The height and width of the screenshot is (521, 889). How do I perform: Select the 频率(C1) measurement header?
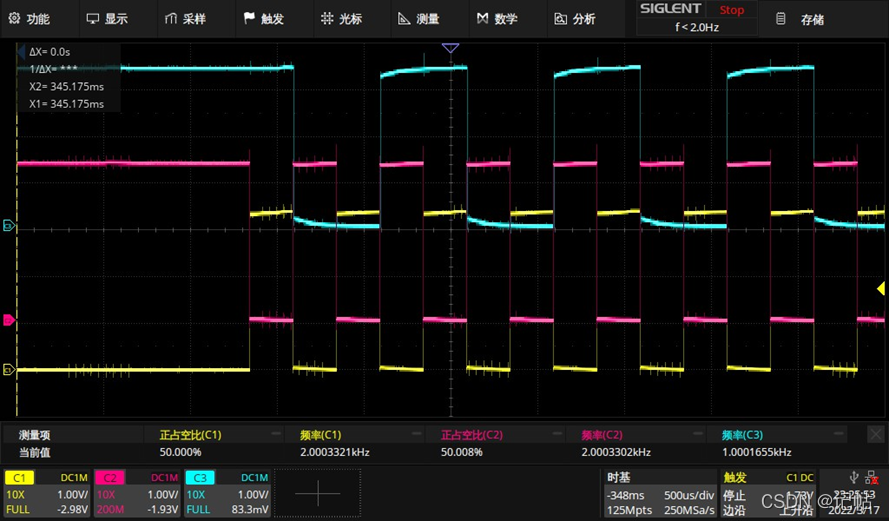[x=321, y=435]
